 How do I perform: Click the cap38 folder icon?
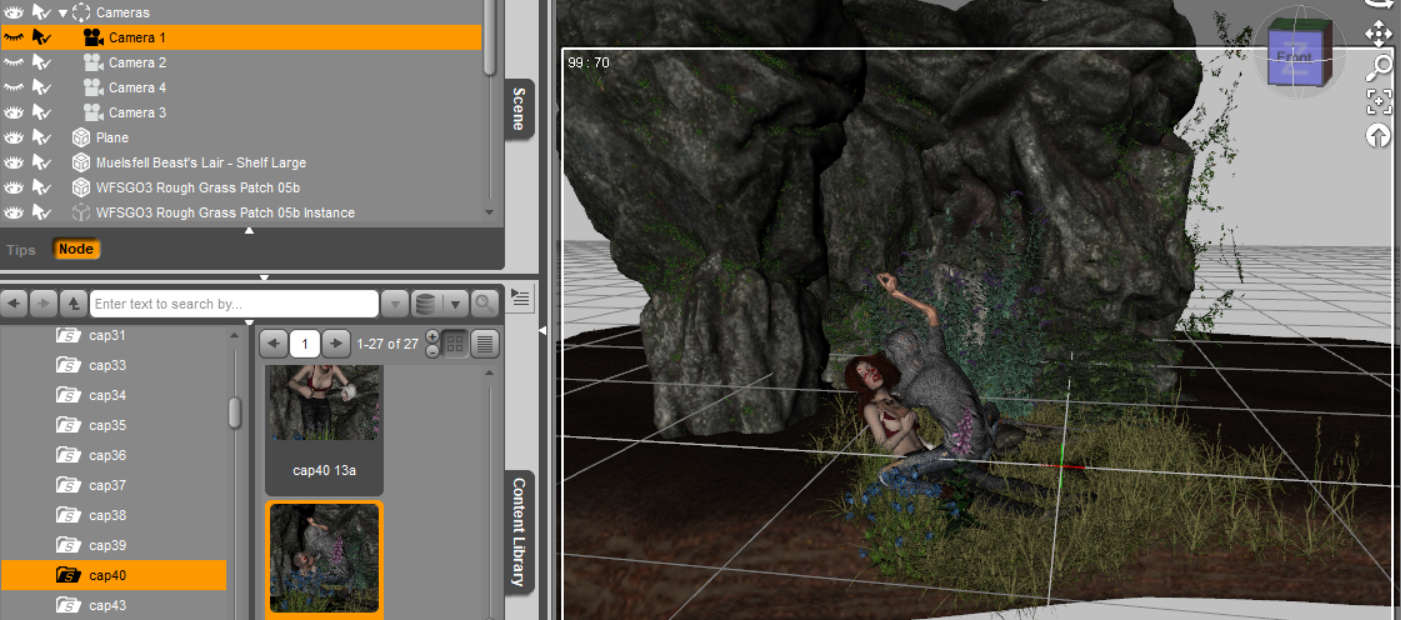(x=69, y=516)
